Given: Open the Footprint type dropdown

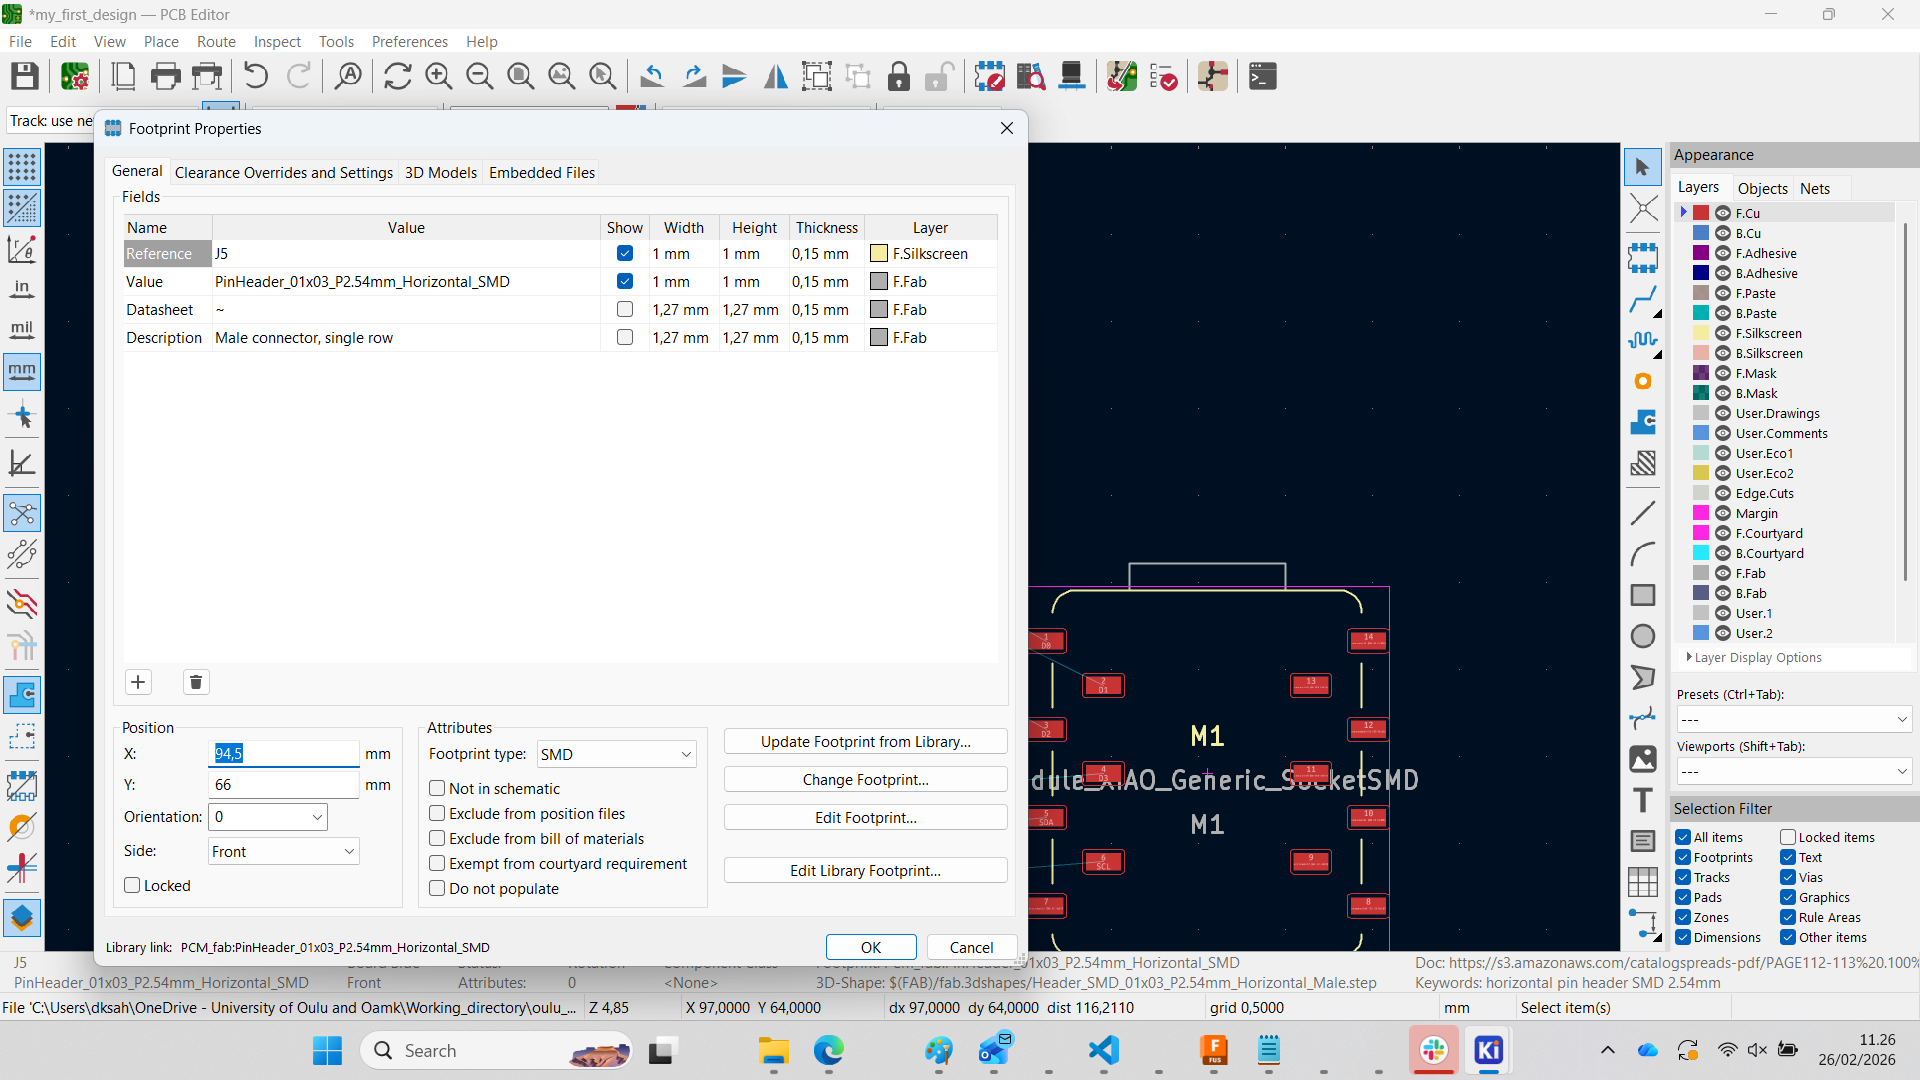Looking at the screenshot, I should tap(616, 754).
